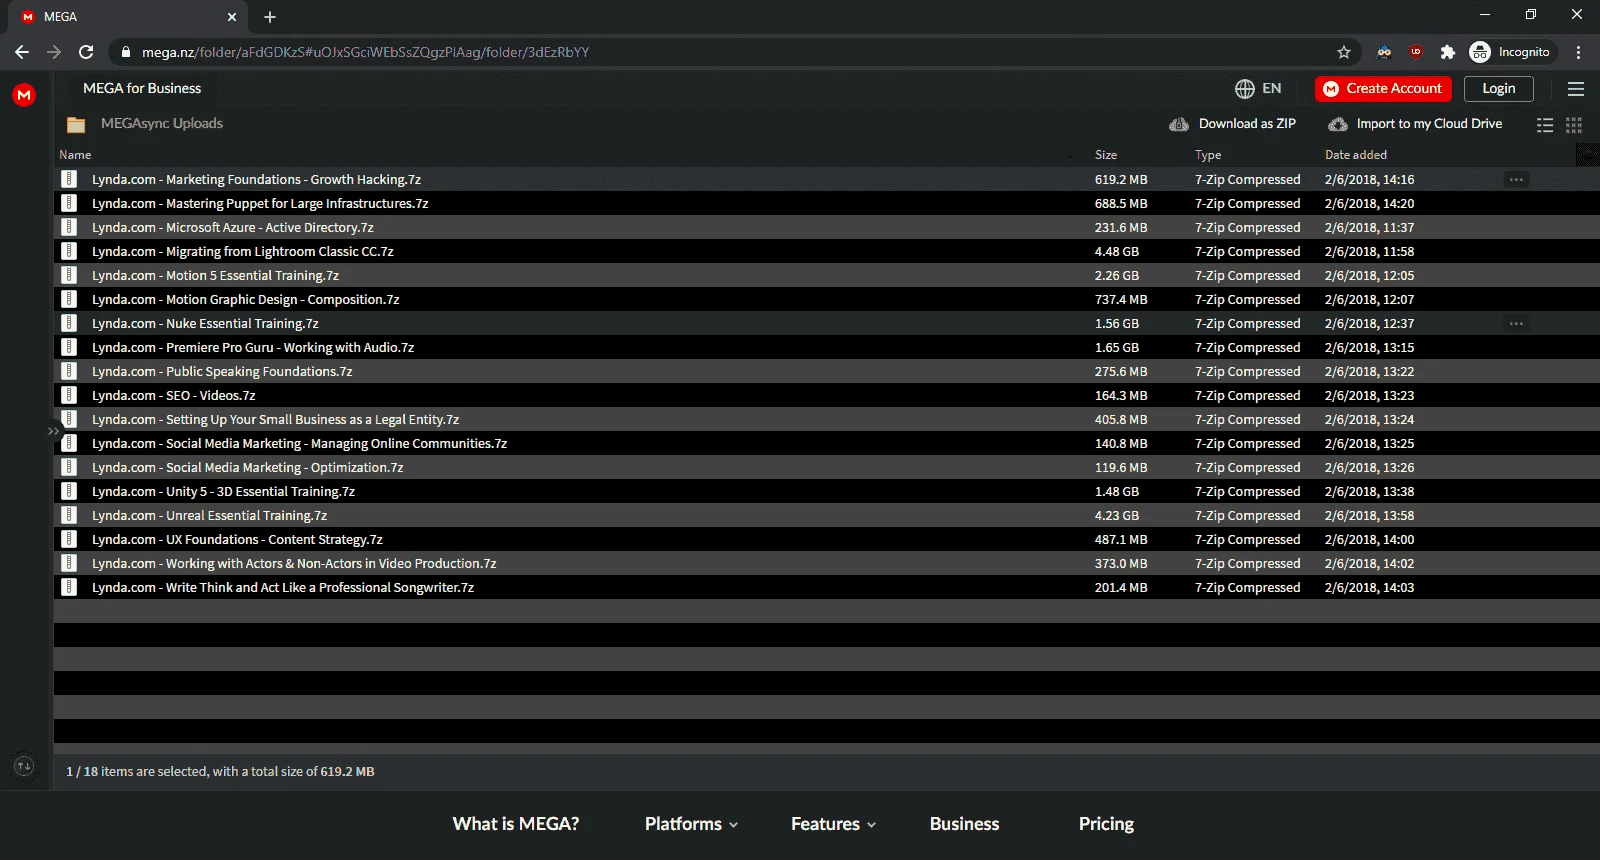Click the MEGAsync Uploads folder icon
The width and height of the screenshot is (1600, 860).
pos(76,125)
